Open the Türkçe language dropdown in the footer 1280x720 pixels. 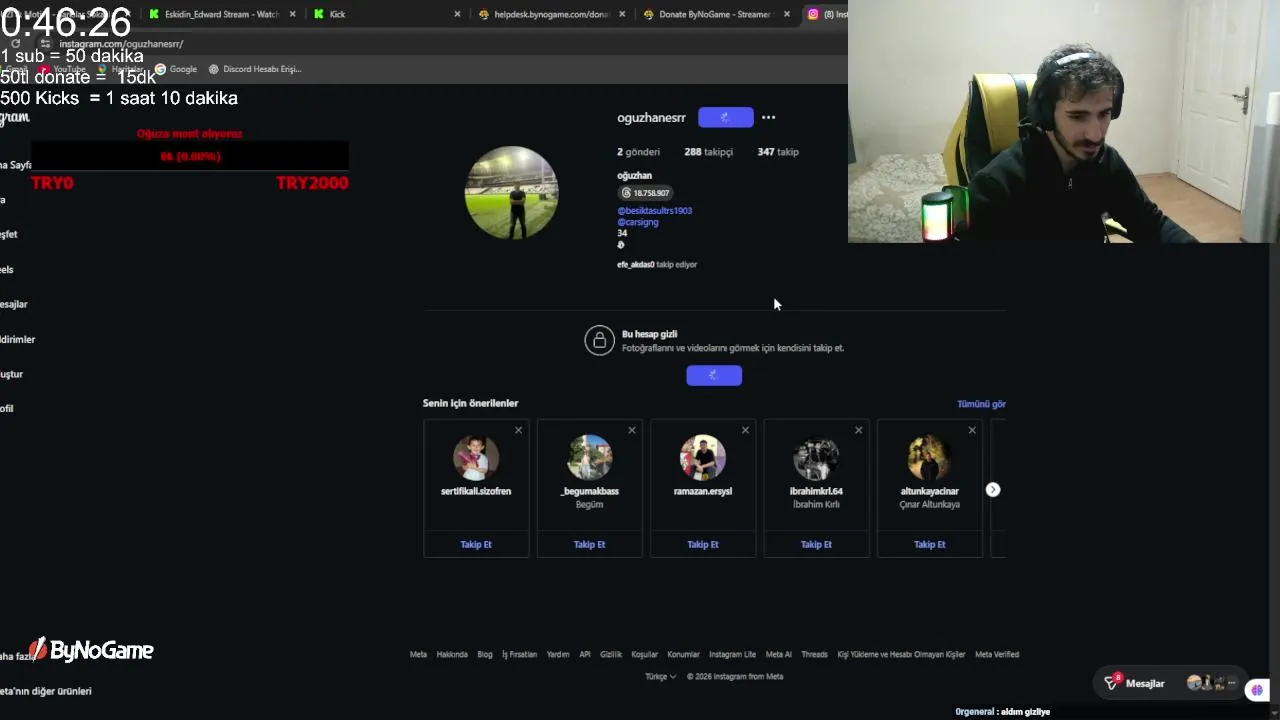coord(660,676)
